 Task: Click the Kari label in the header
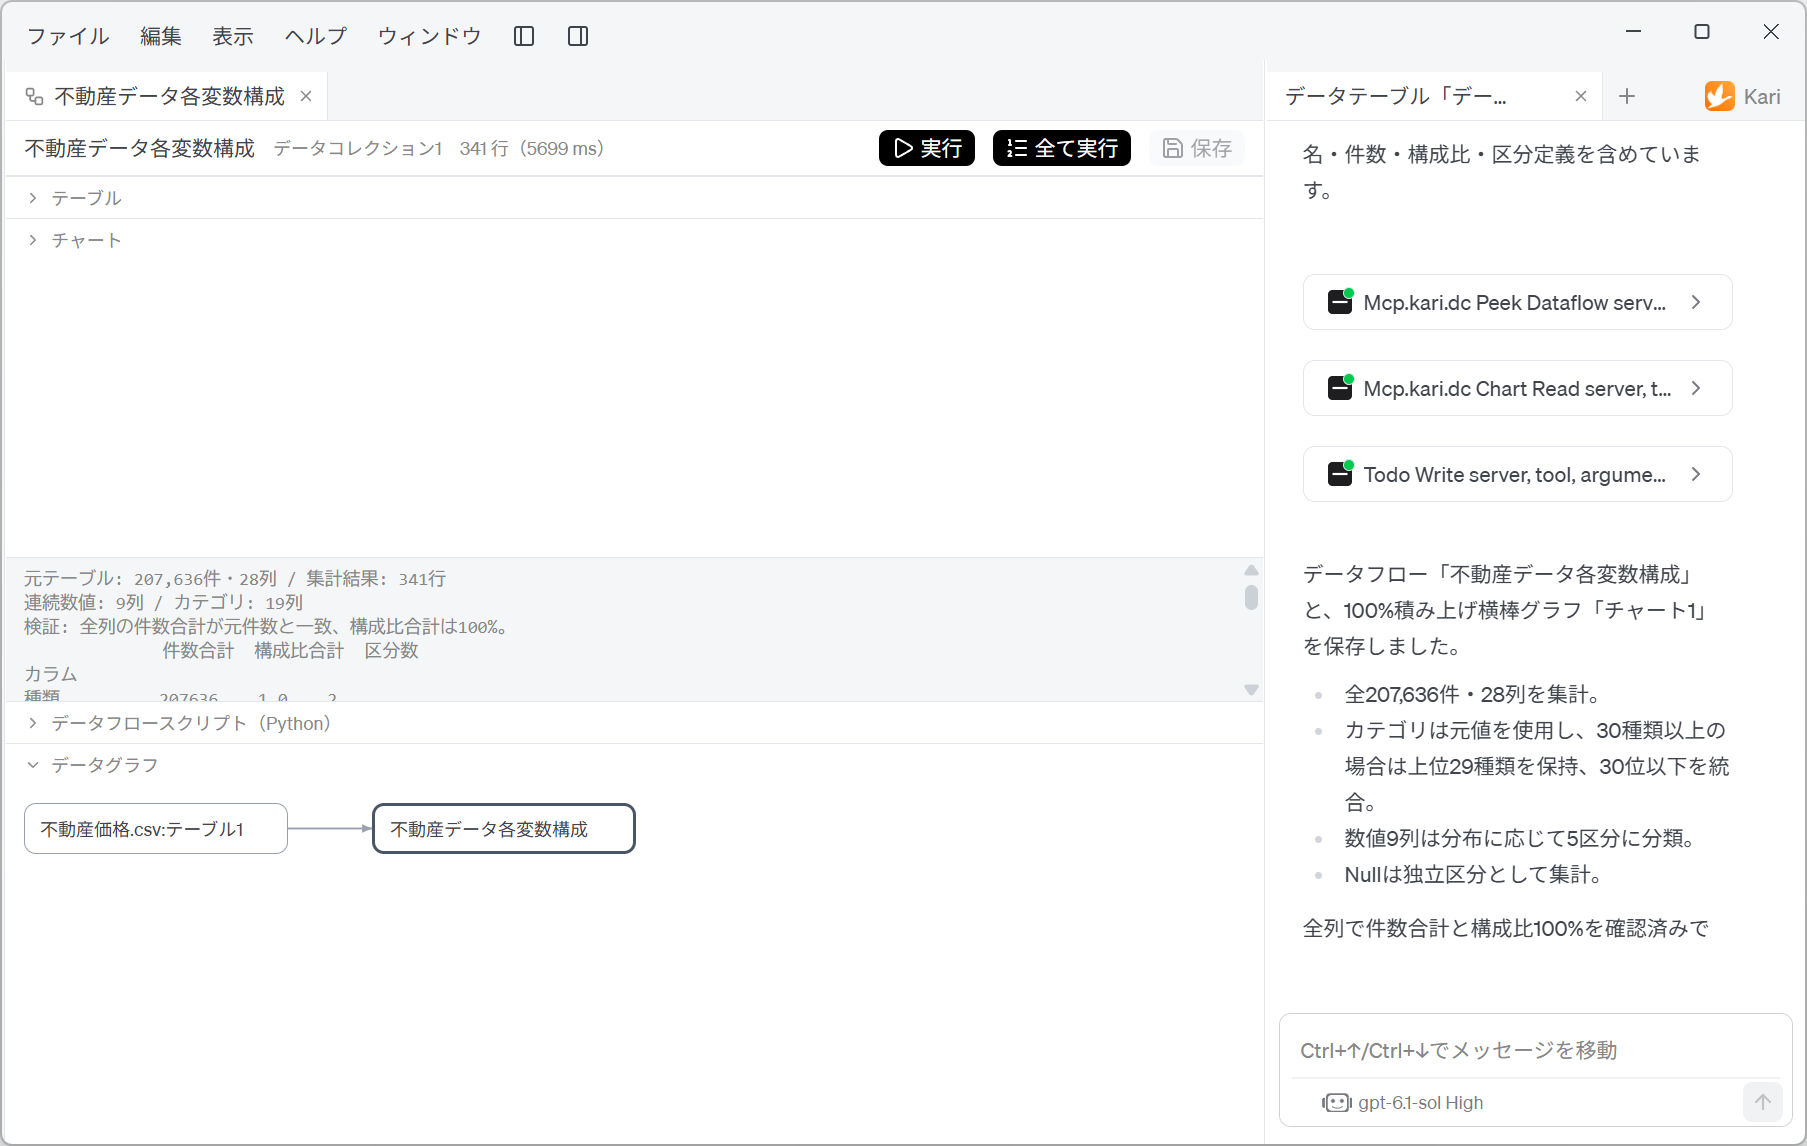coord(1762,96)
